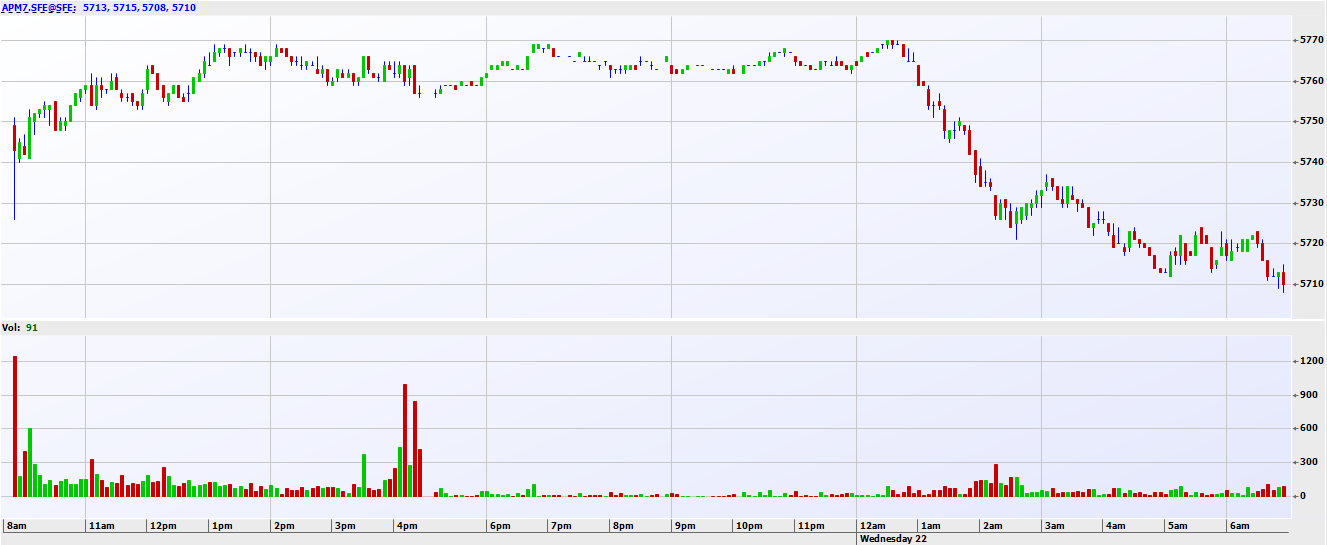Click the 5750 price axis label
Image resolution: width=1327 pixels, height=545 pixels.
coord(1310,121)
